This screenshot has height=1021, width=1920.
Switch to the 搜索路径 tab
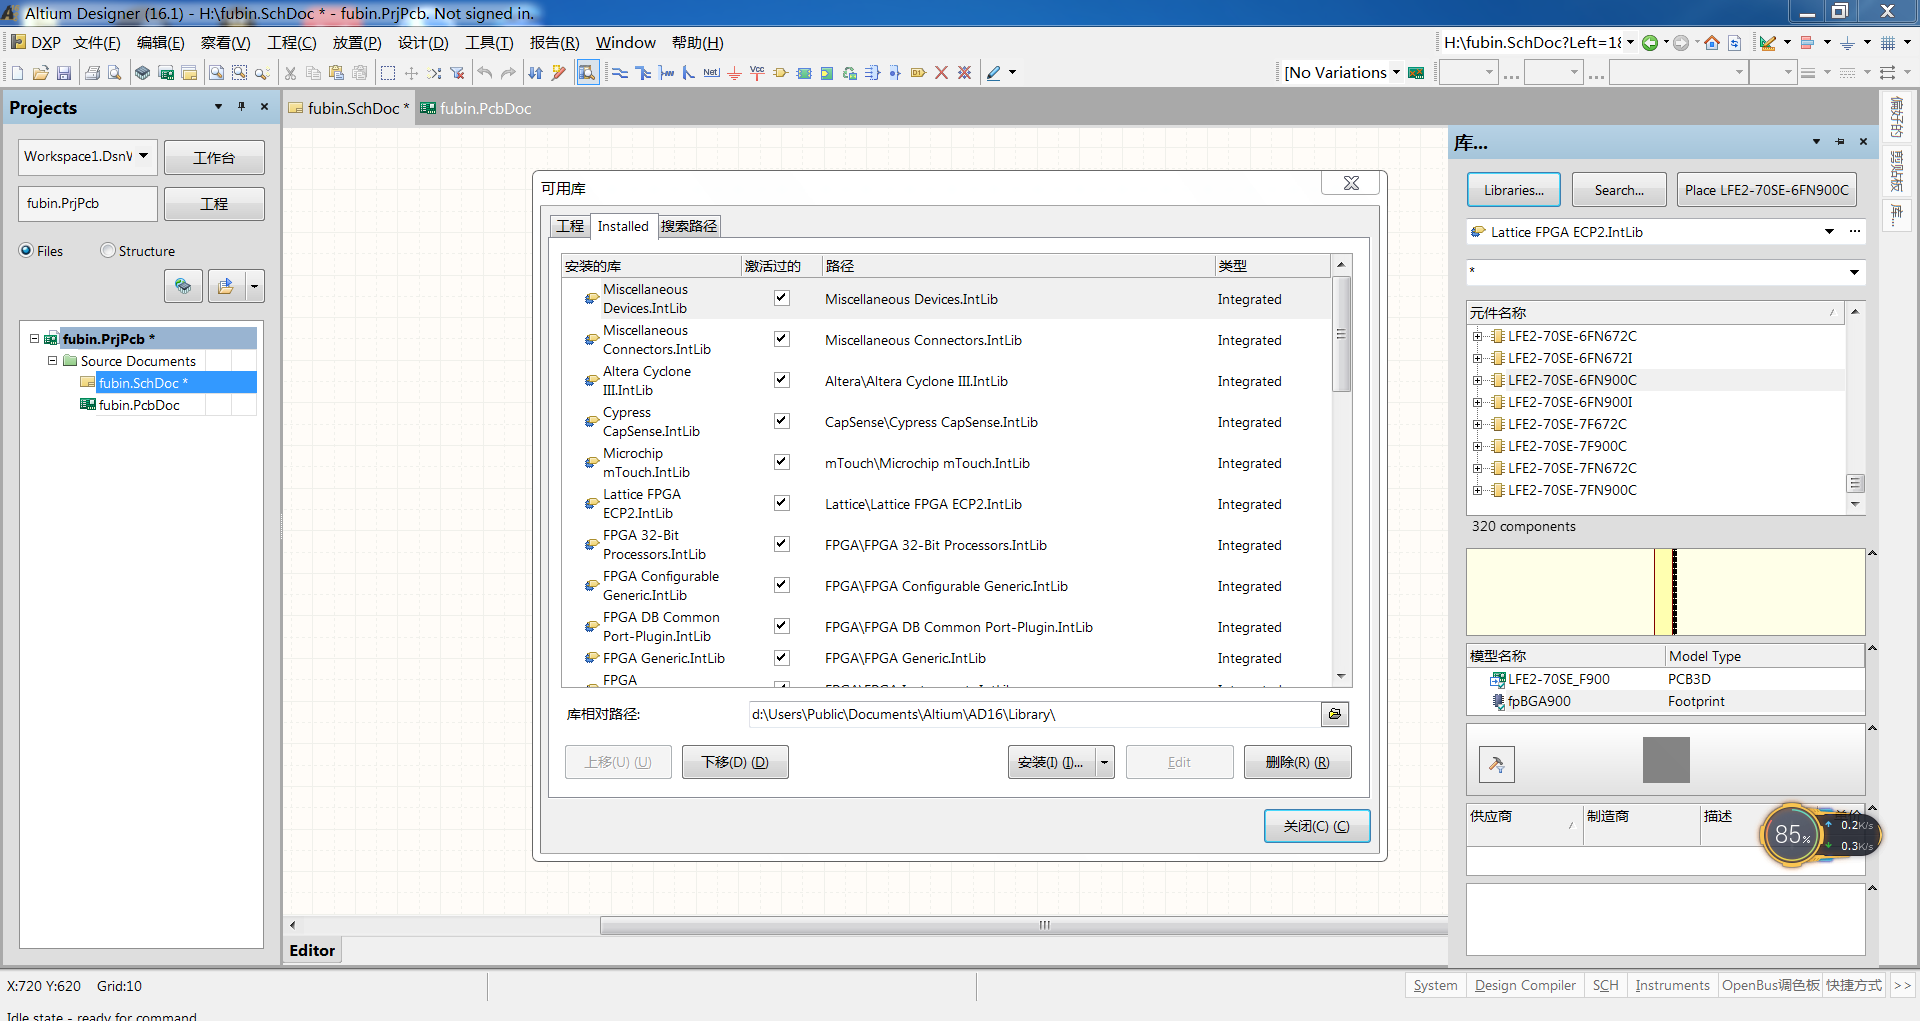tap(689, 227)
